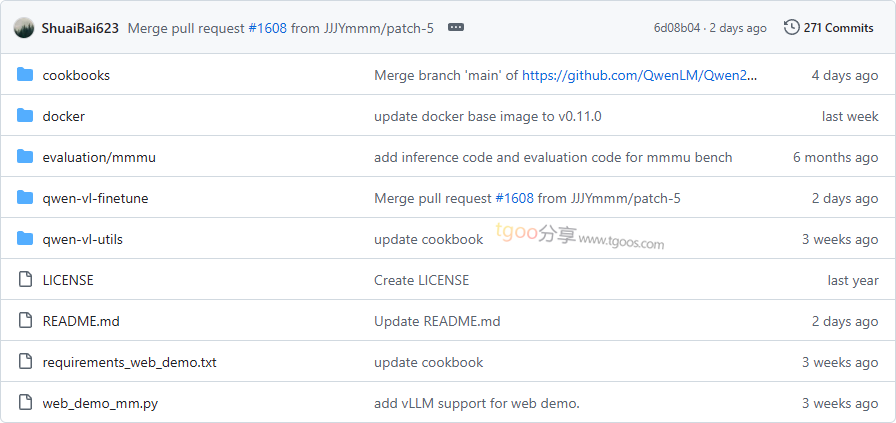The width and height of the screenshot is (896, 423).
Task: Open the 'update docker base image' commit message
Action: [x=487, y=116]
